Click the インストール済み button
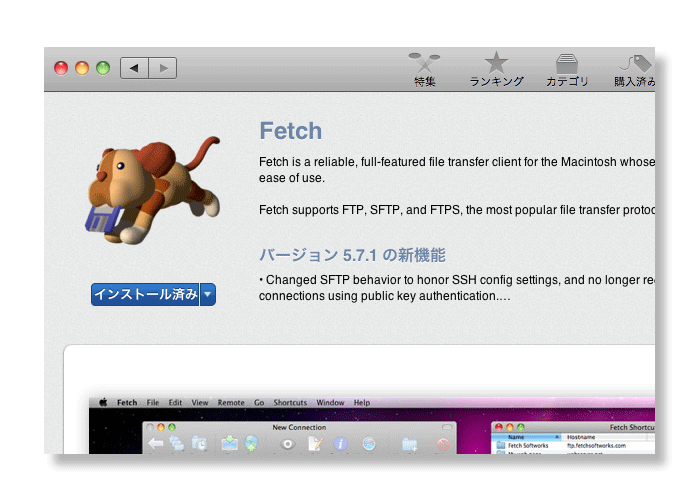Screen dimensions: 700x500 [x=145, y=295]
